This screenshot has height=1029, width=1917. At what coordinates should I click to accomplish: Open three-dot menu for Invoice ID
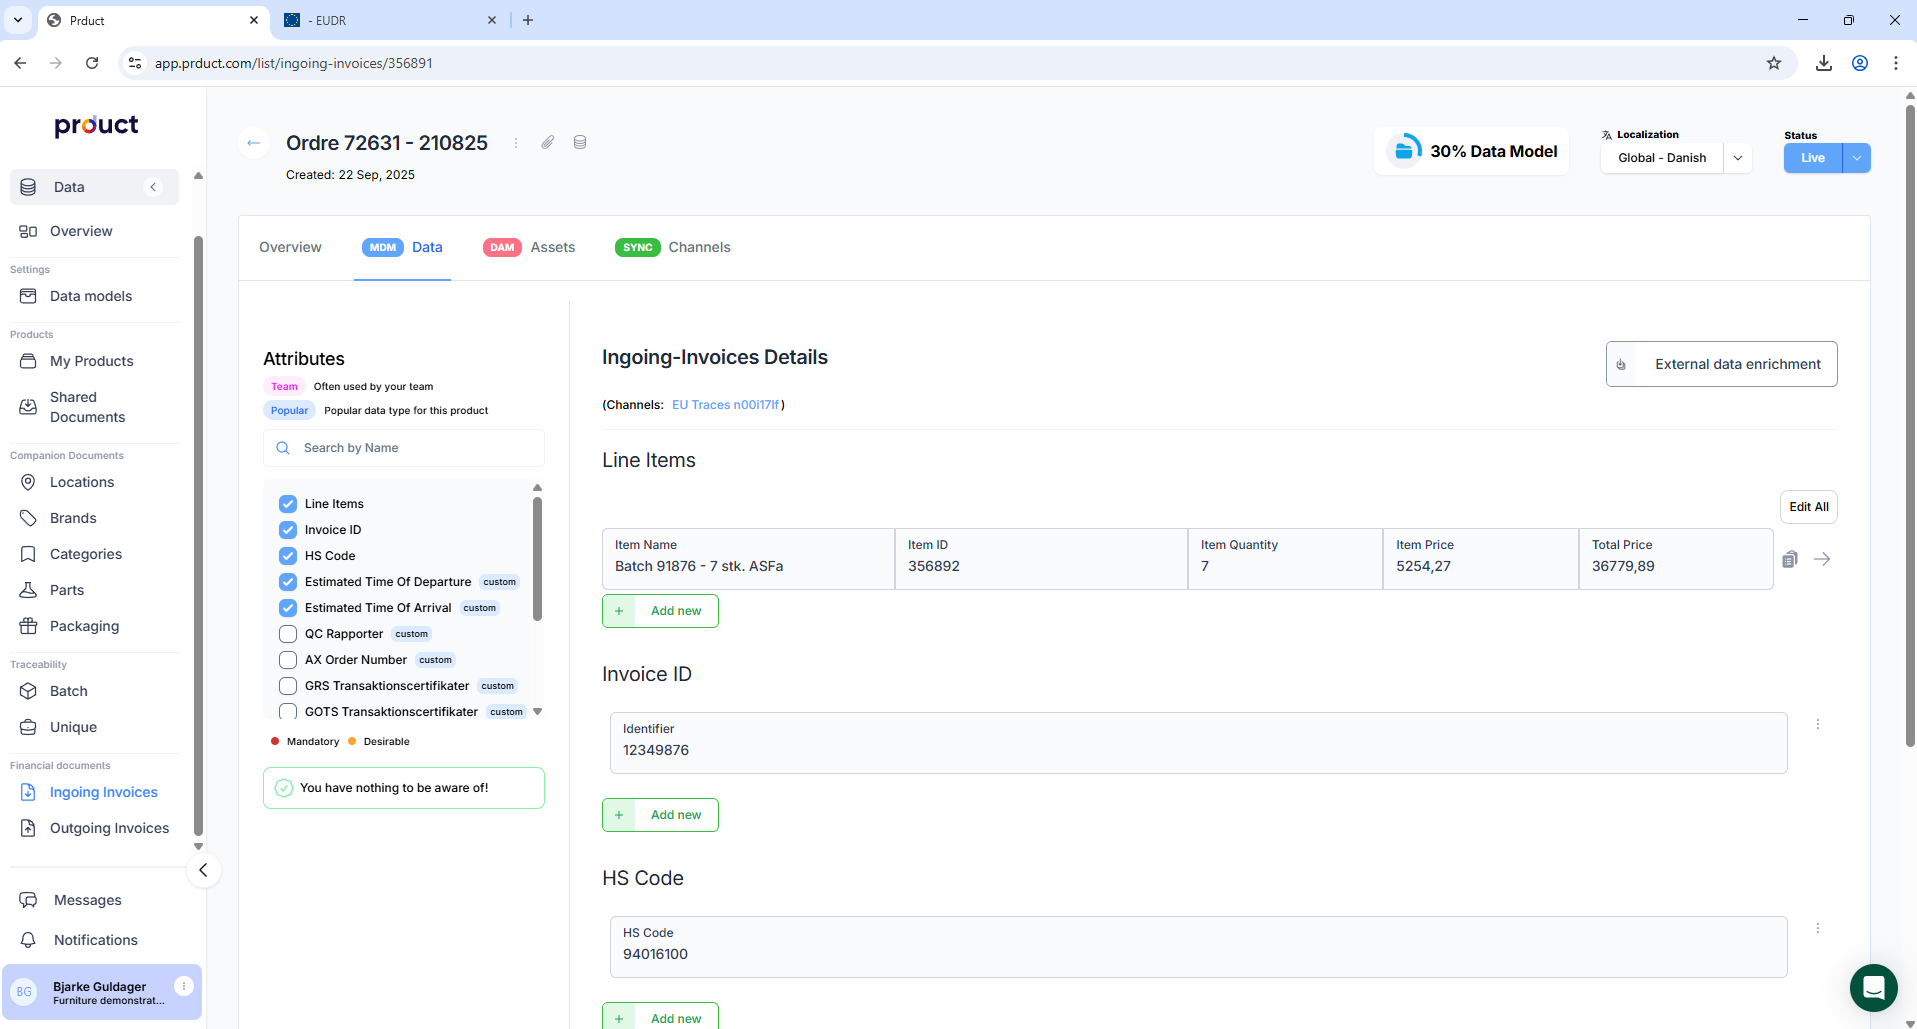coord(1818,724)
